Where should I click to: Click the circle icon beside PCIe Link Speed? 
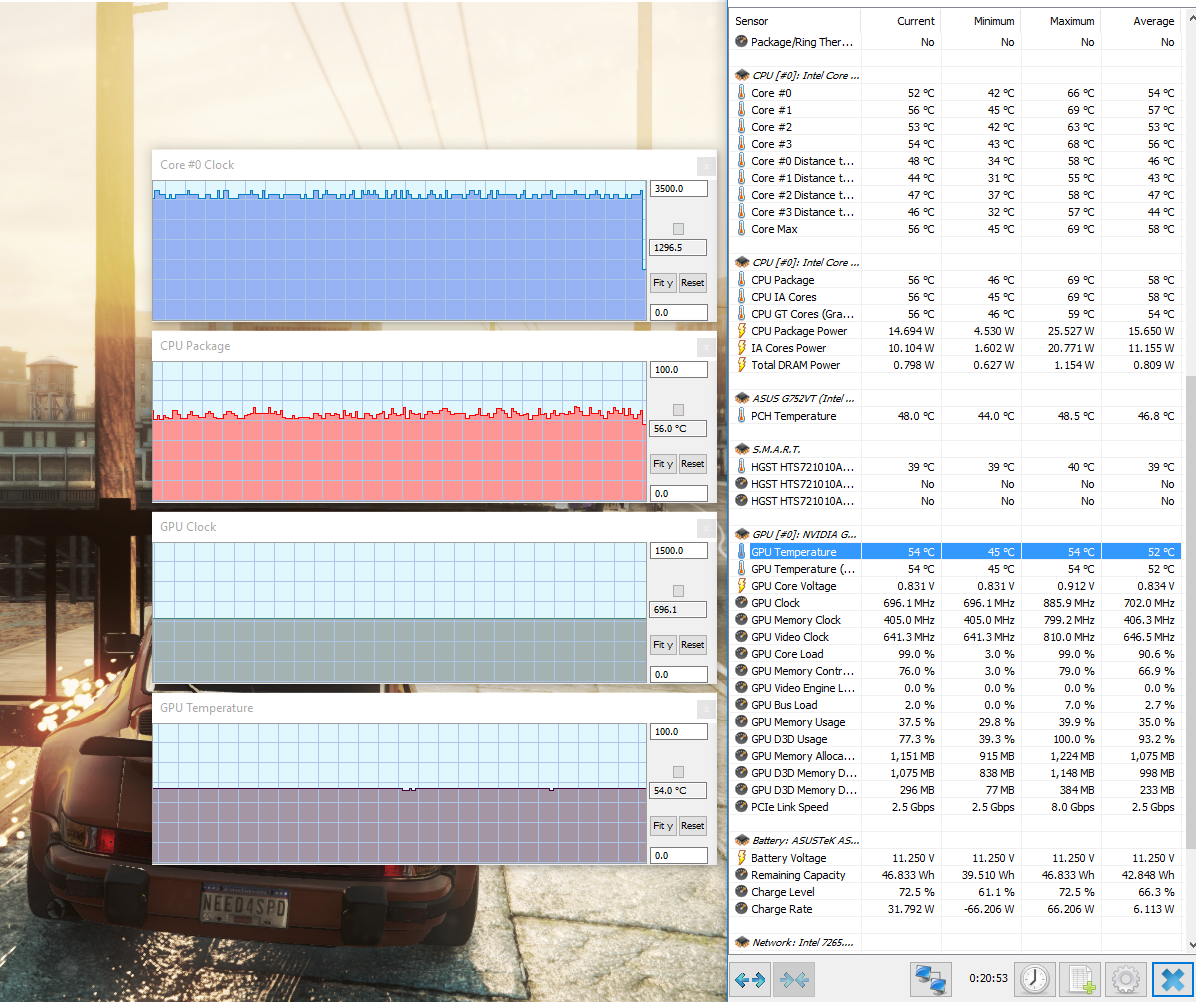click(x=741, y=807)
